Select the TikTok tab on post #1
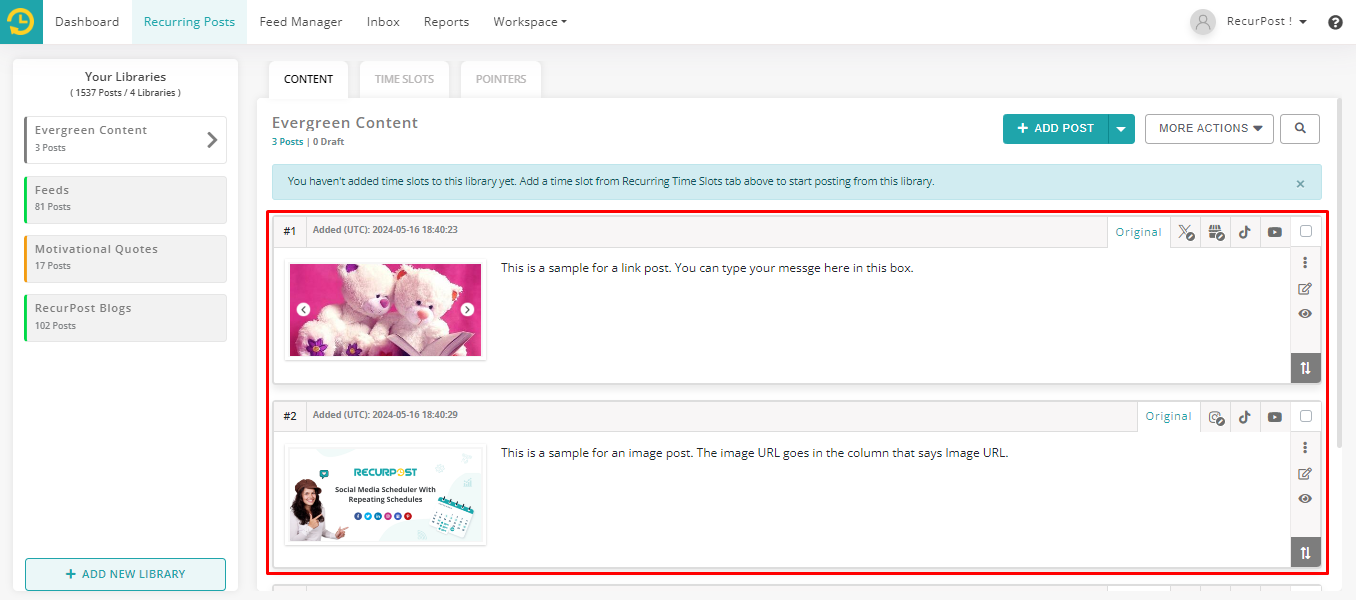This screenshot has width=1356, height=600. tap(1245, 232)
